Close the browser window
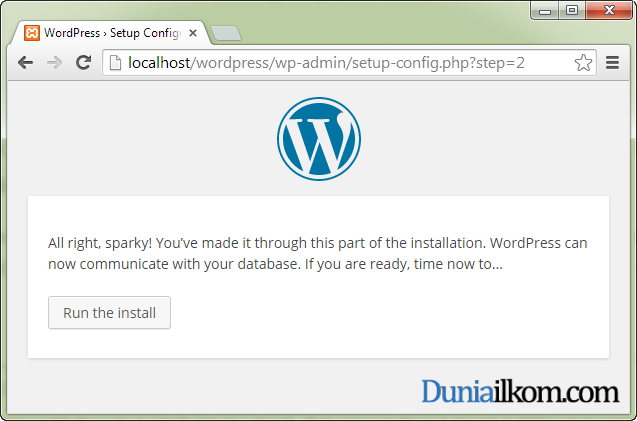Viewport: 637px width, 421px height. point(609,10)
